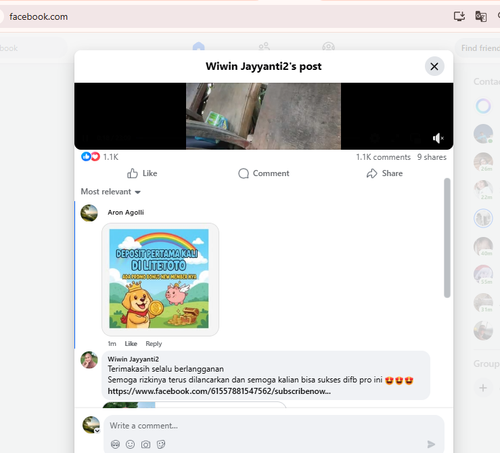Send the comment with arrow icon

click(x=431, y=444)
